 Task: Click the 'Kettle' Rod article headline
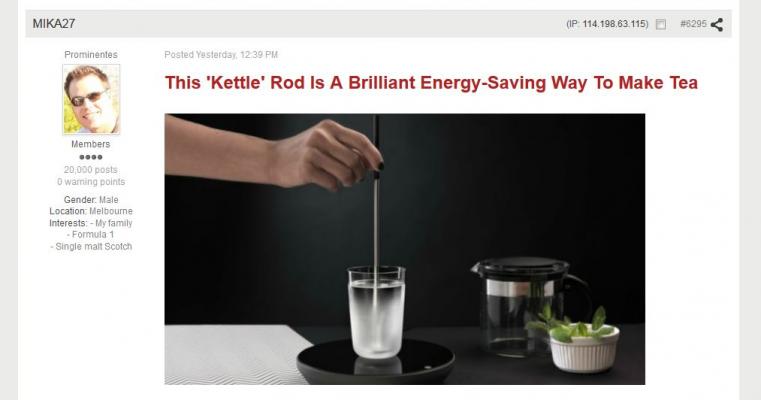[431, 83]
